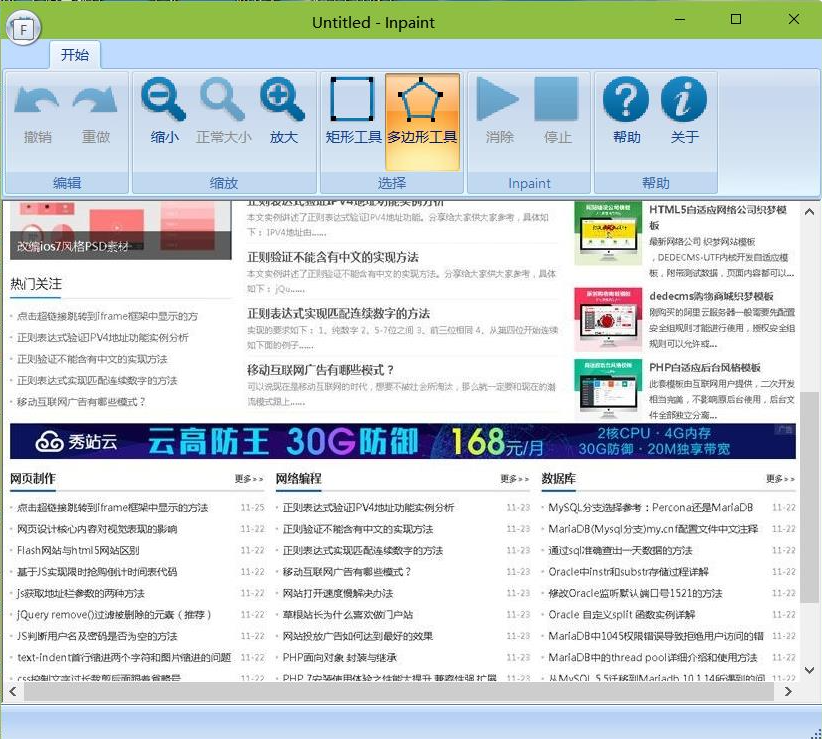Select the 撤销 (Undo) tool
This screenshot has width=822, height=739.
(x=37, y=110)
